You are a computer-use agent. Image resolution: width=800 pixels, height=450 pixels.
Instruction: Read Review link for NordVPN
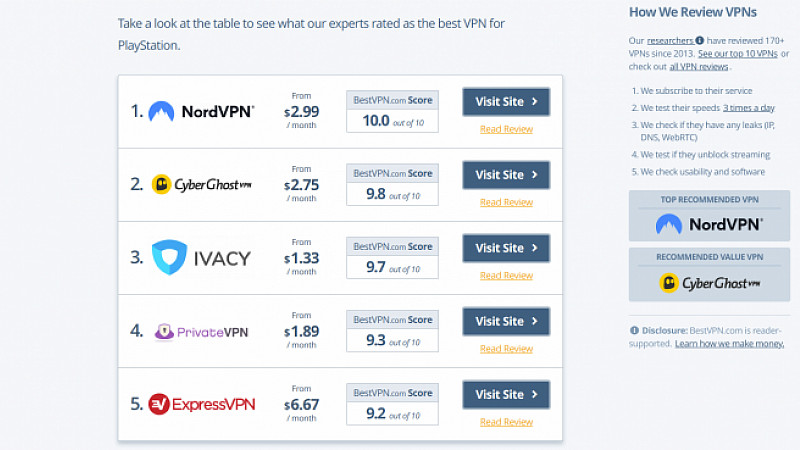coord(506,129)
